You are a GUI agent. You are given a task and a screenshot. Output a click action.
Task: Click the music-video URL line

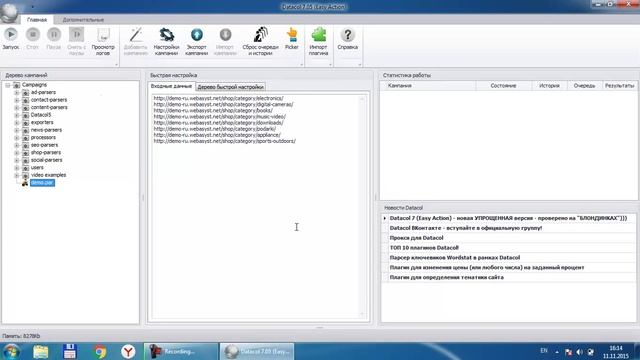click(220, 117)
